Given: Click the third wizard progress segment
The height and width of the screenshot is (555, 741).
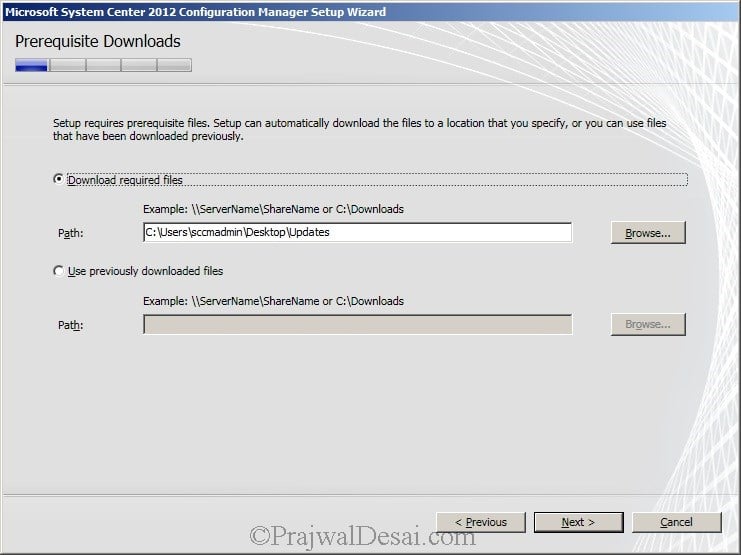Looking at the screenshot, I should coord(103,65).
